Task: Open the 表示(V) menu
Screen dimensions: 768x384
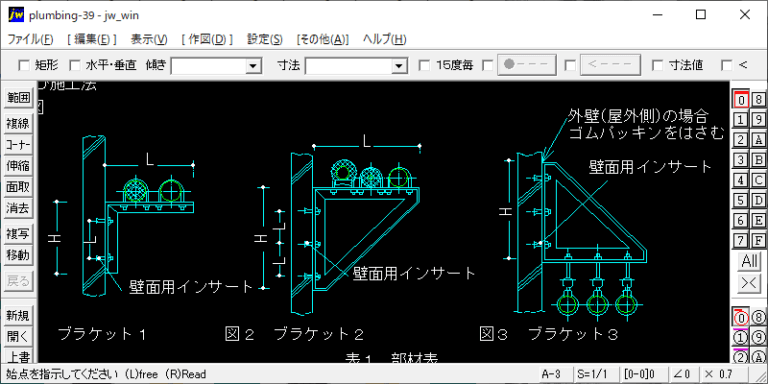Action: point(149,40)
